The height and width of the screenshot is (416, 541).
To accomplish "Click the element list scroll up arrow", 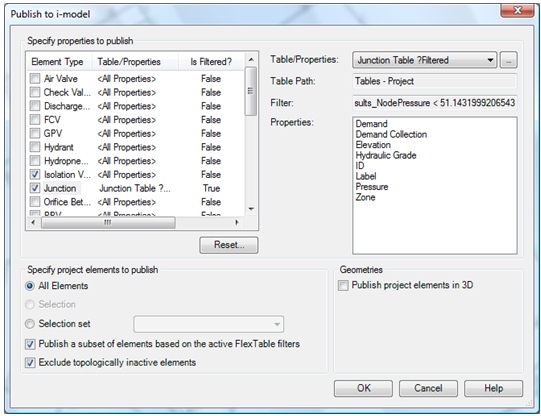I will pos(251,60).
